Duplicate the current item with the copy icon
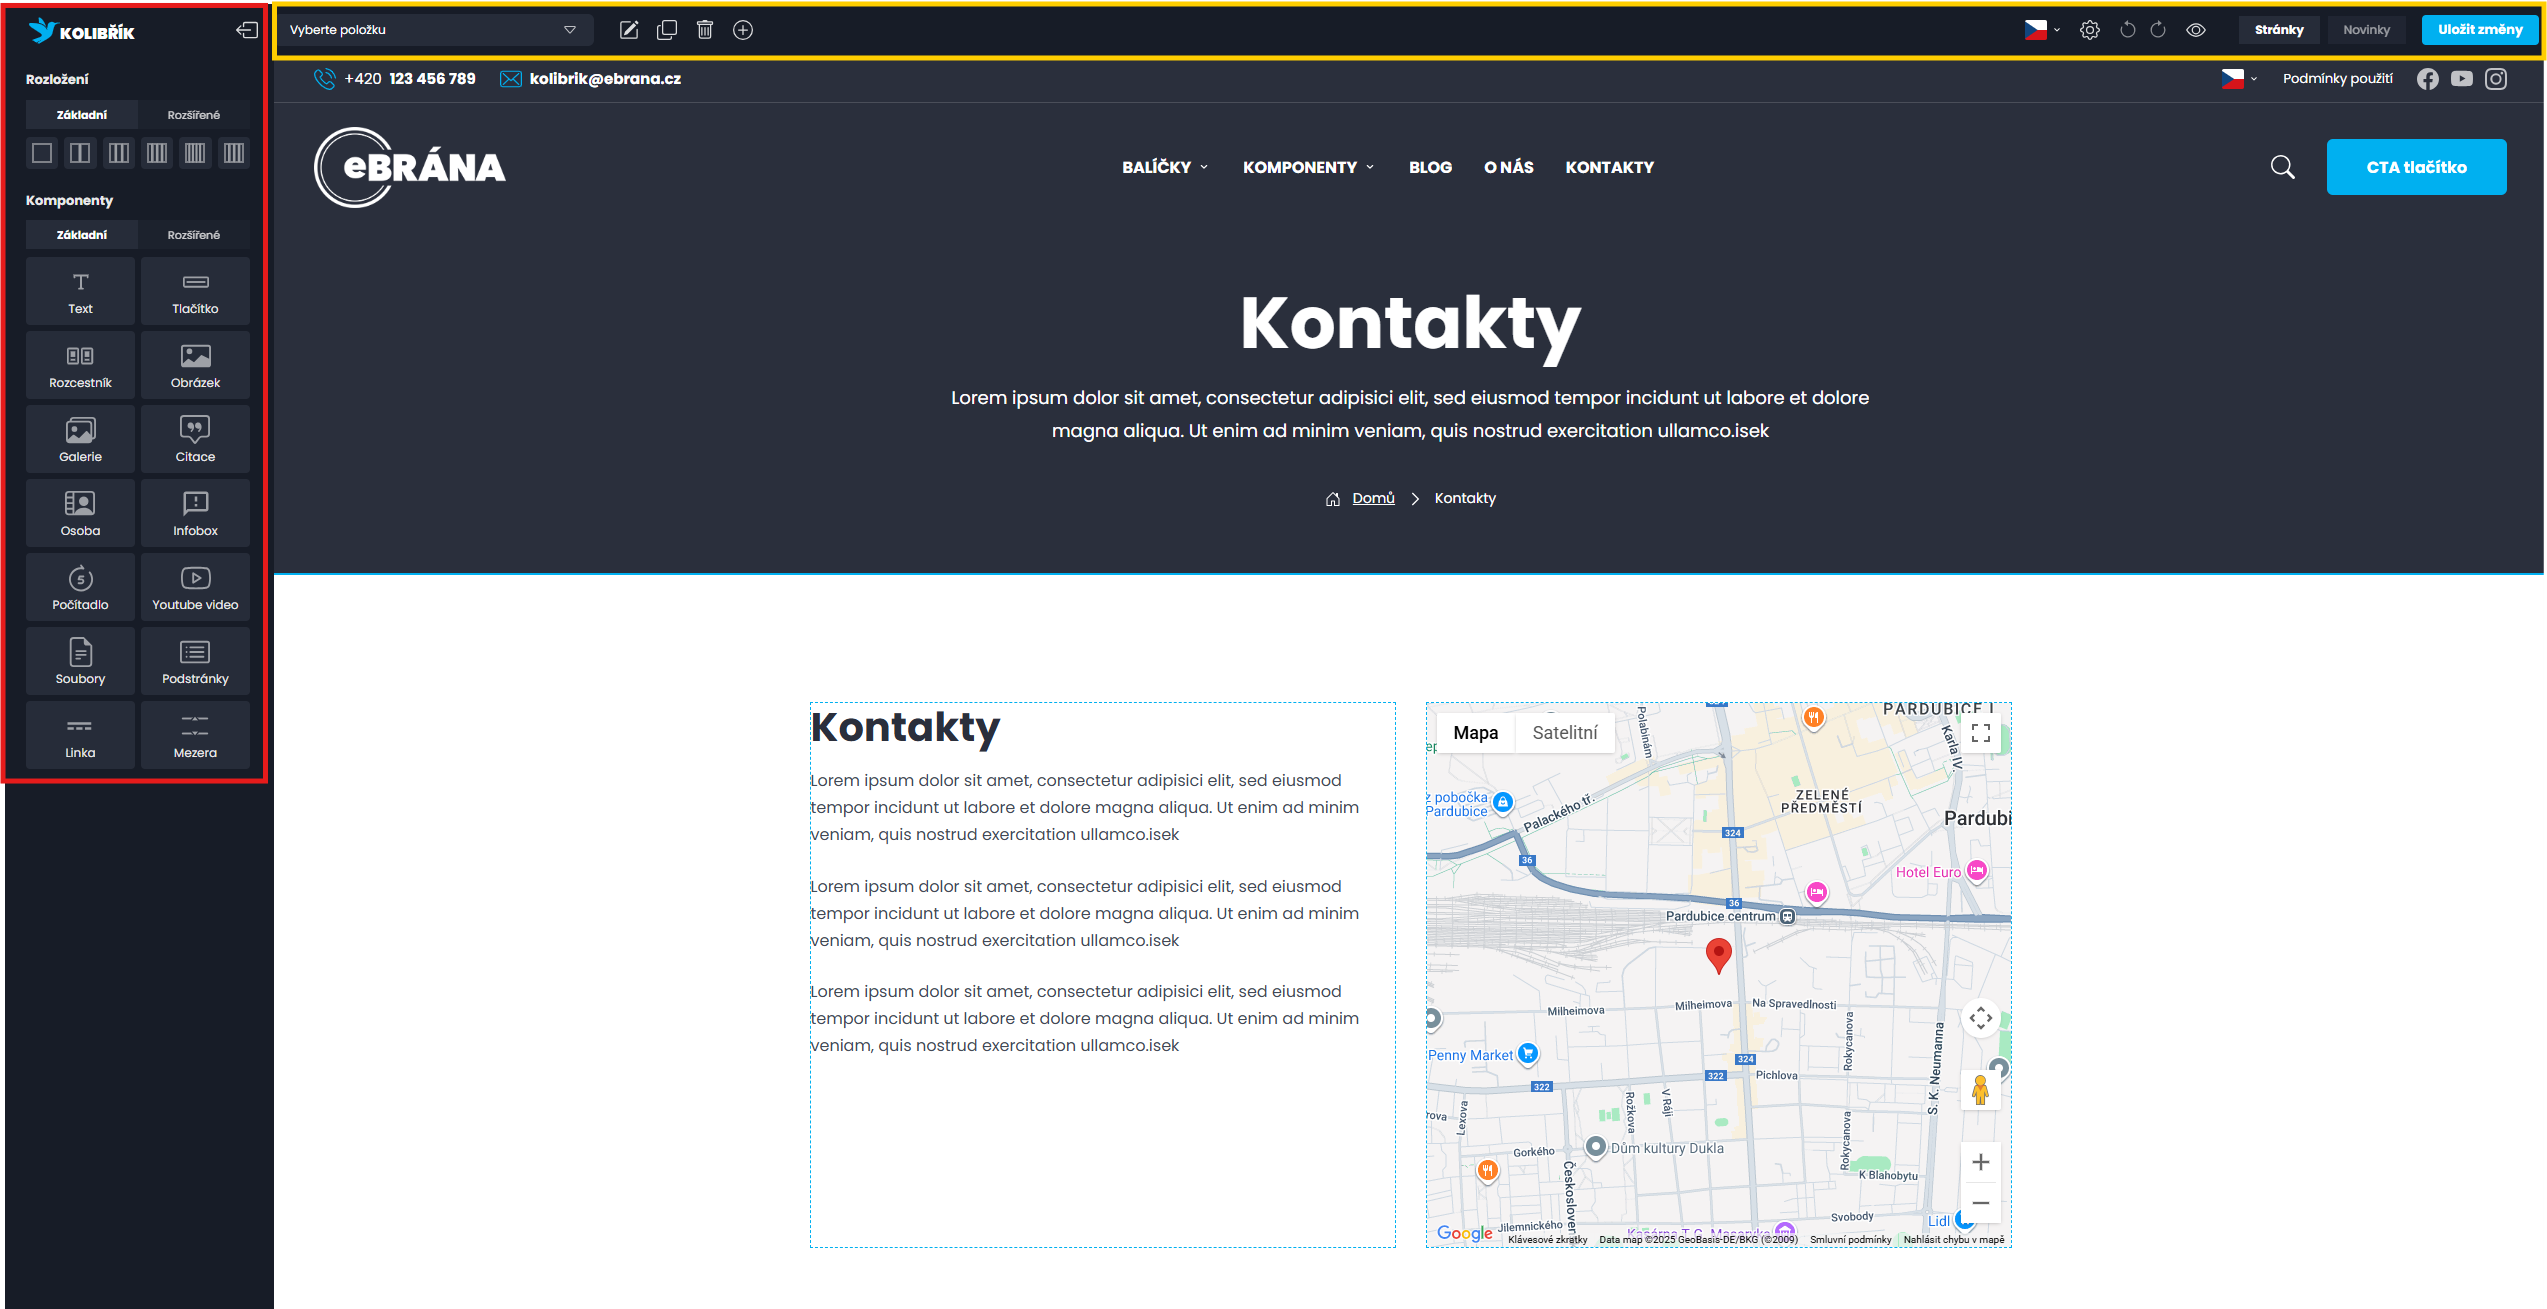The image size is (2547, 1309). 667,29
